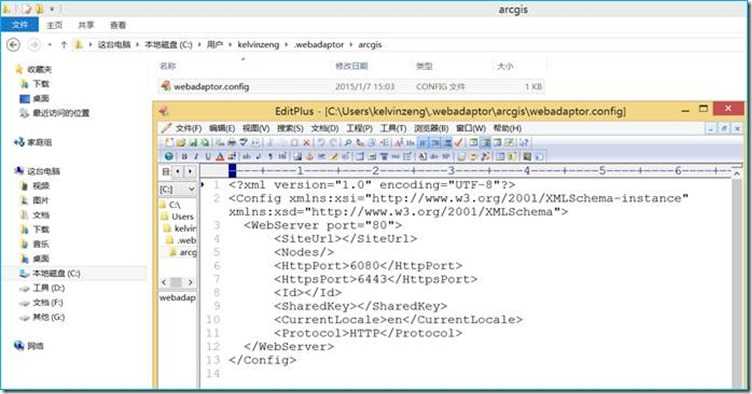Viewport: 752px width, 394px height.
Task: Create a new document in EditPlus toolbar
Action: pos(169,142)
